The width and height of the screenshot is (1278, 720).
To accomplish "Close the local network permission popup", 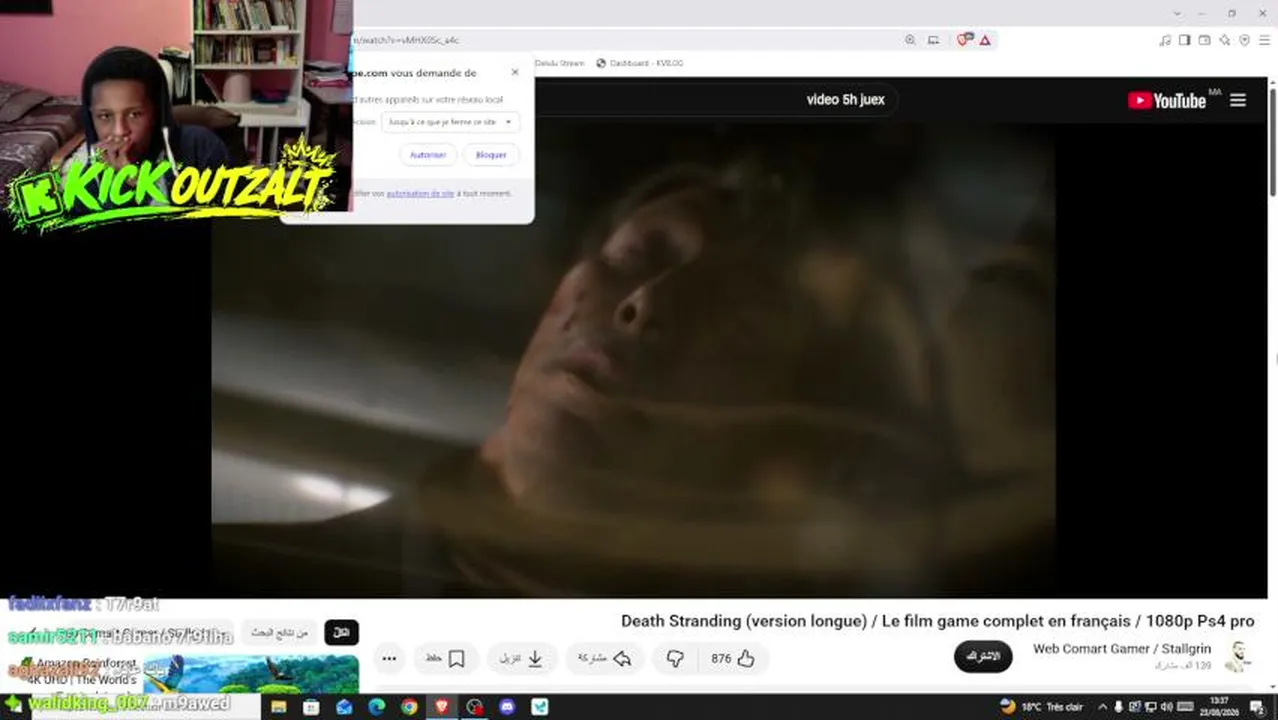I will click(x=515, y=72).
